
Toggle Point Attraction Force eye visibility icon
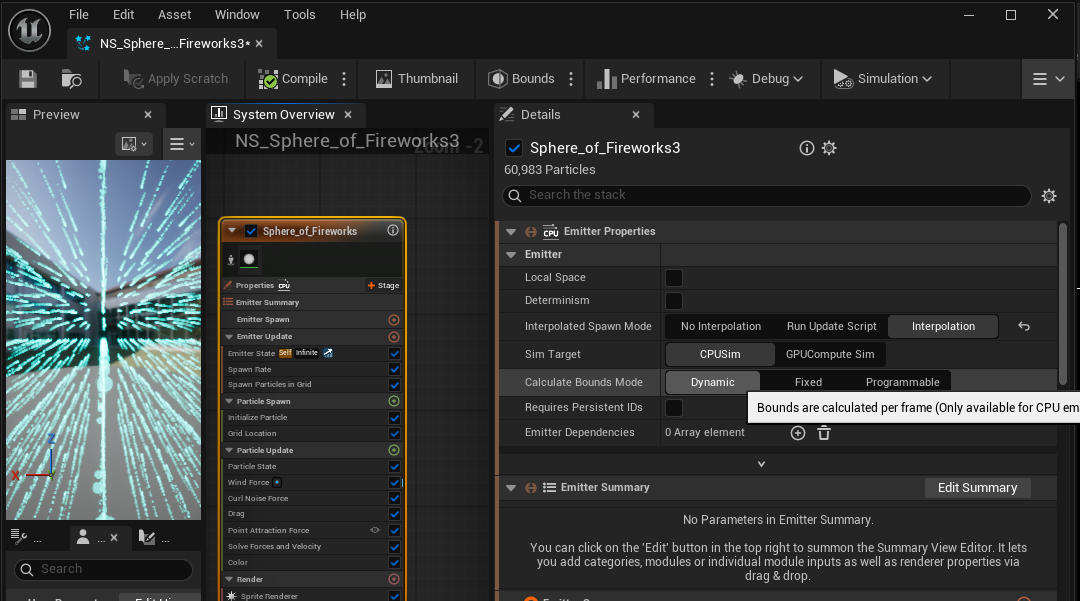[375, 530]
